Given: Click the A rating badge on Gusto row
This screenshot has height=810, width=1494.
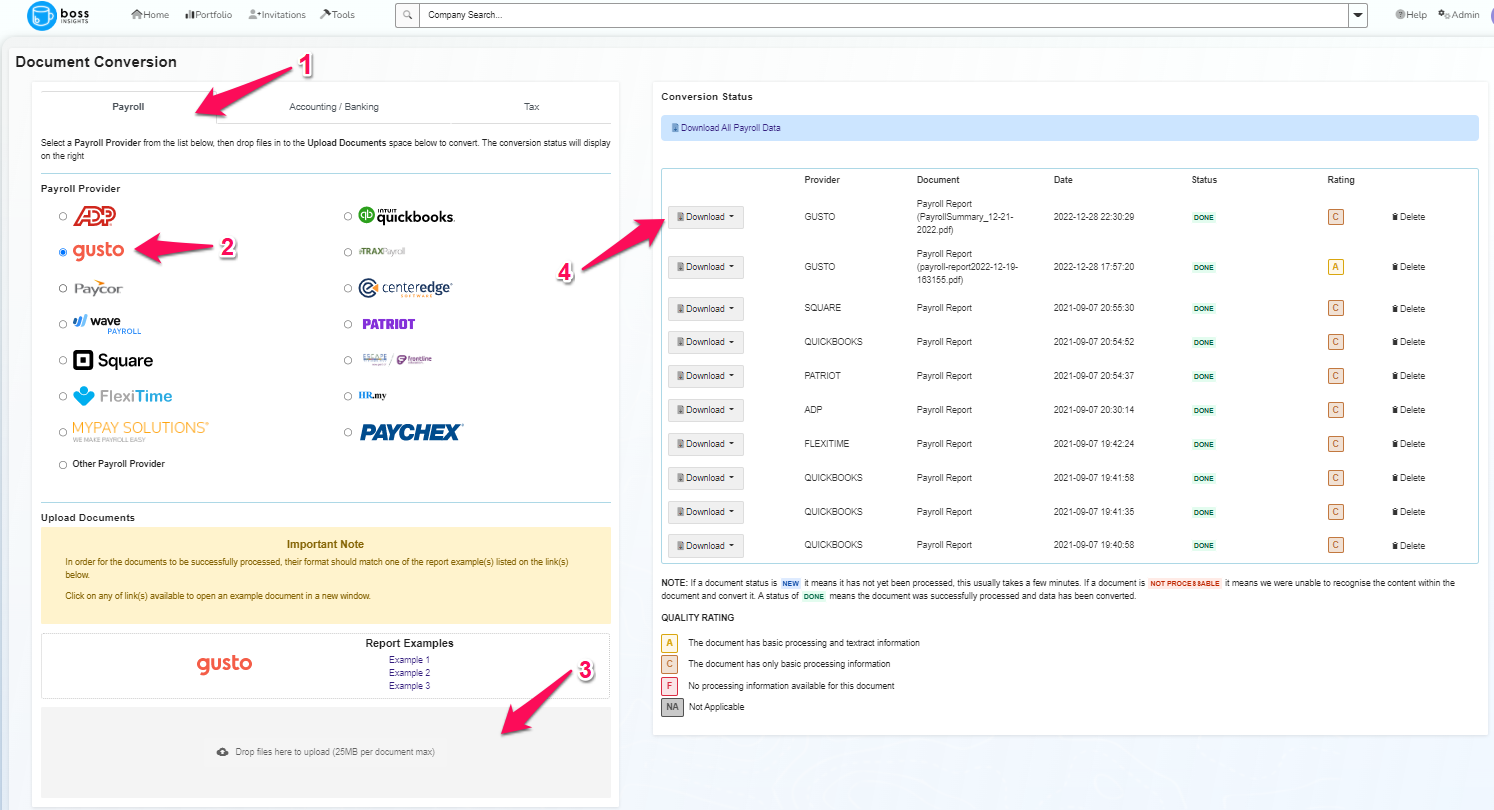Looking at the screenshot, I should [1335, 267].
